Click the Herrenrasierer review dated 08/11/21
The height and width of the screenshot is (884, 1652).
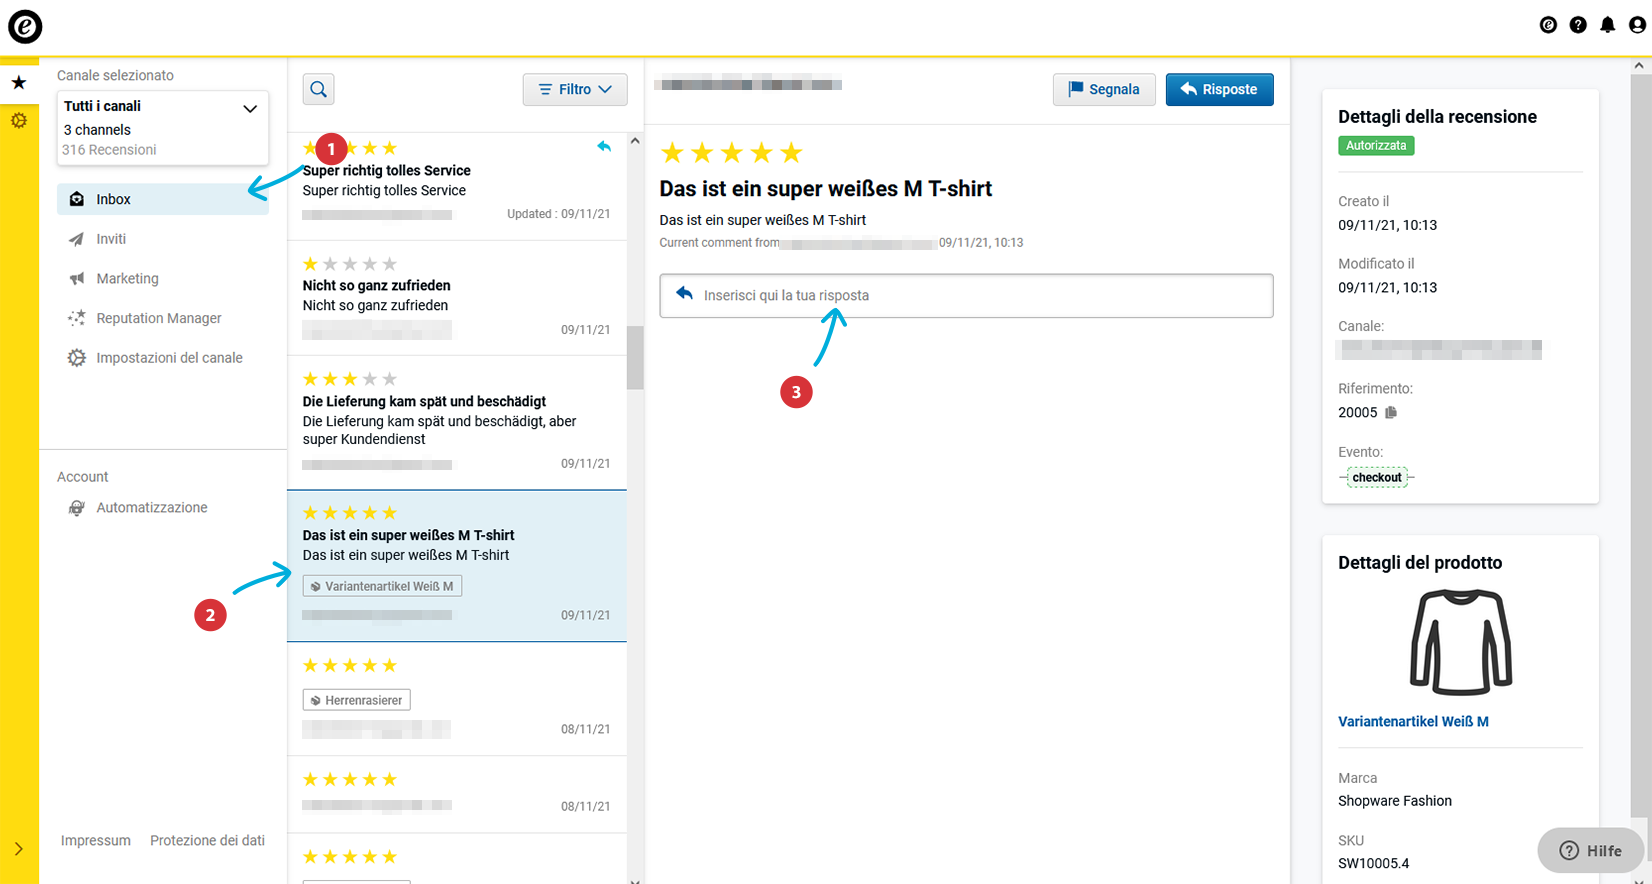pyautogui.click(x=457, y=699)
